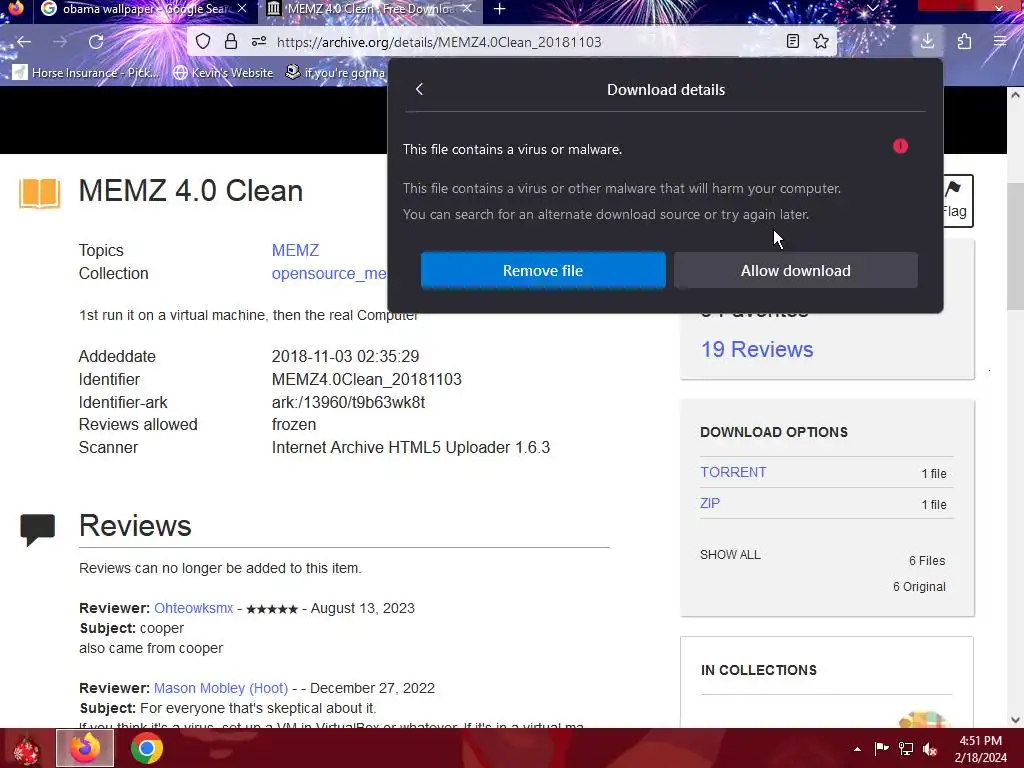Launch Chrome from the taskbar
The width and height of the screenshot is (1024, 768).
pyautogui.click(x=147, y=748)
